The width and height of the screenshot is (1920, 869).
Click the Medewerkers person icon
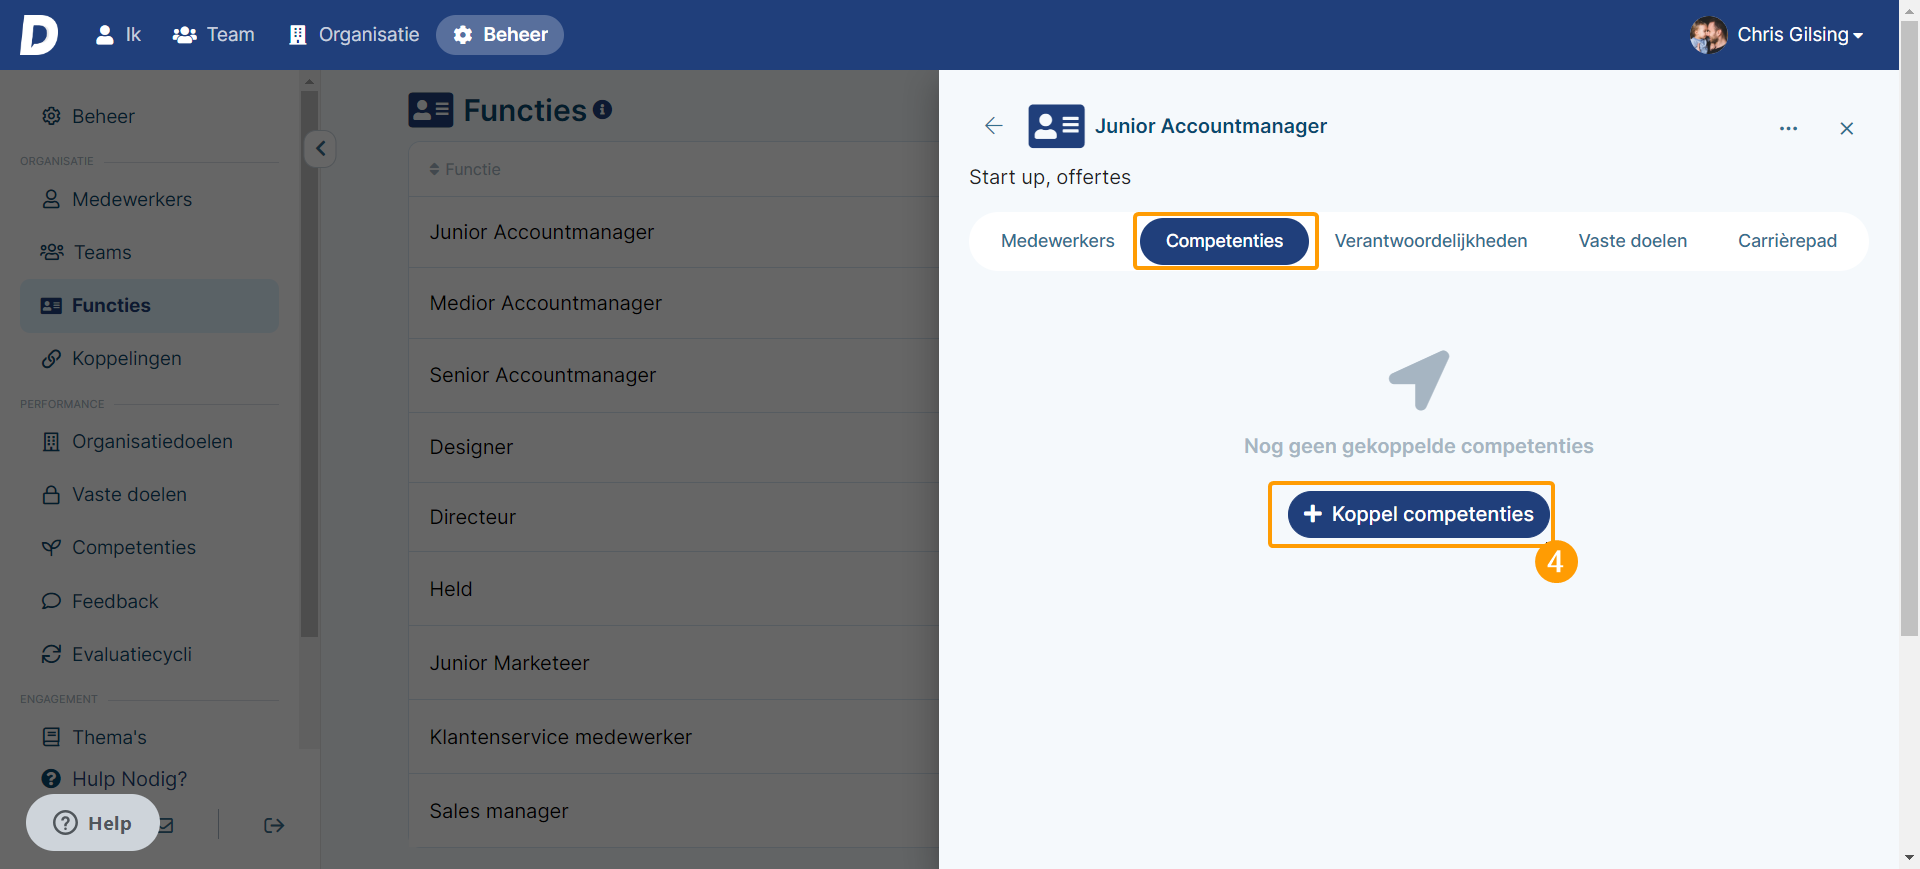click(x=51, y=199)
